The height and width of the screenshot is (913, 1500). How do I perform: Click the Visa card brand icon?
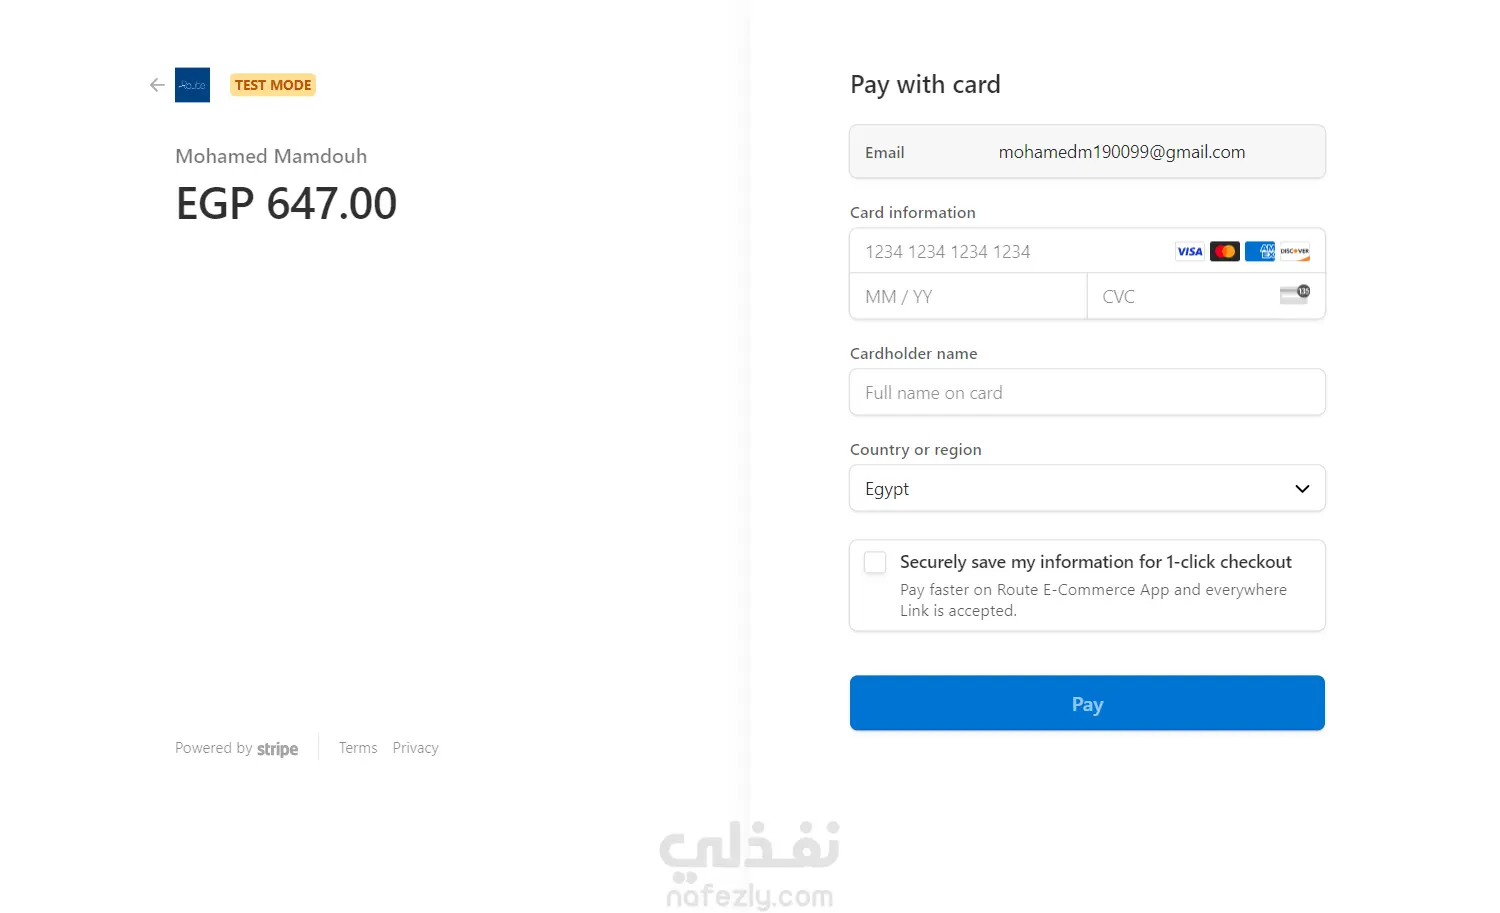tap(1189, 251)
